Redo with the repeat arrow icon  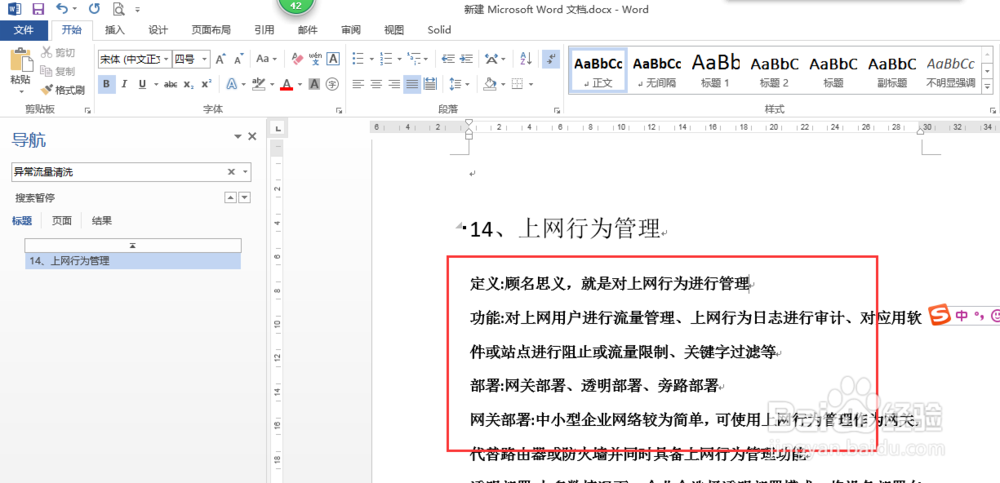94,9
